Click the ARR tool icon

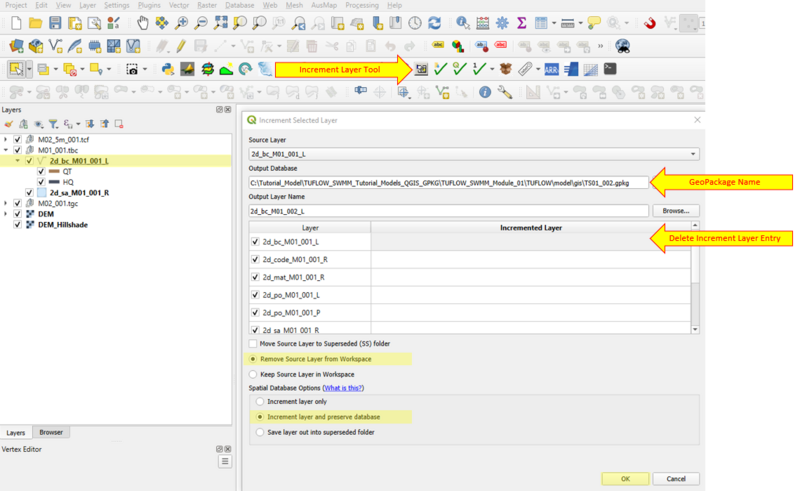551,69
